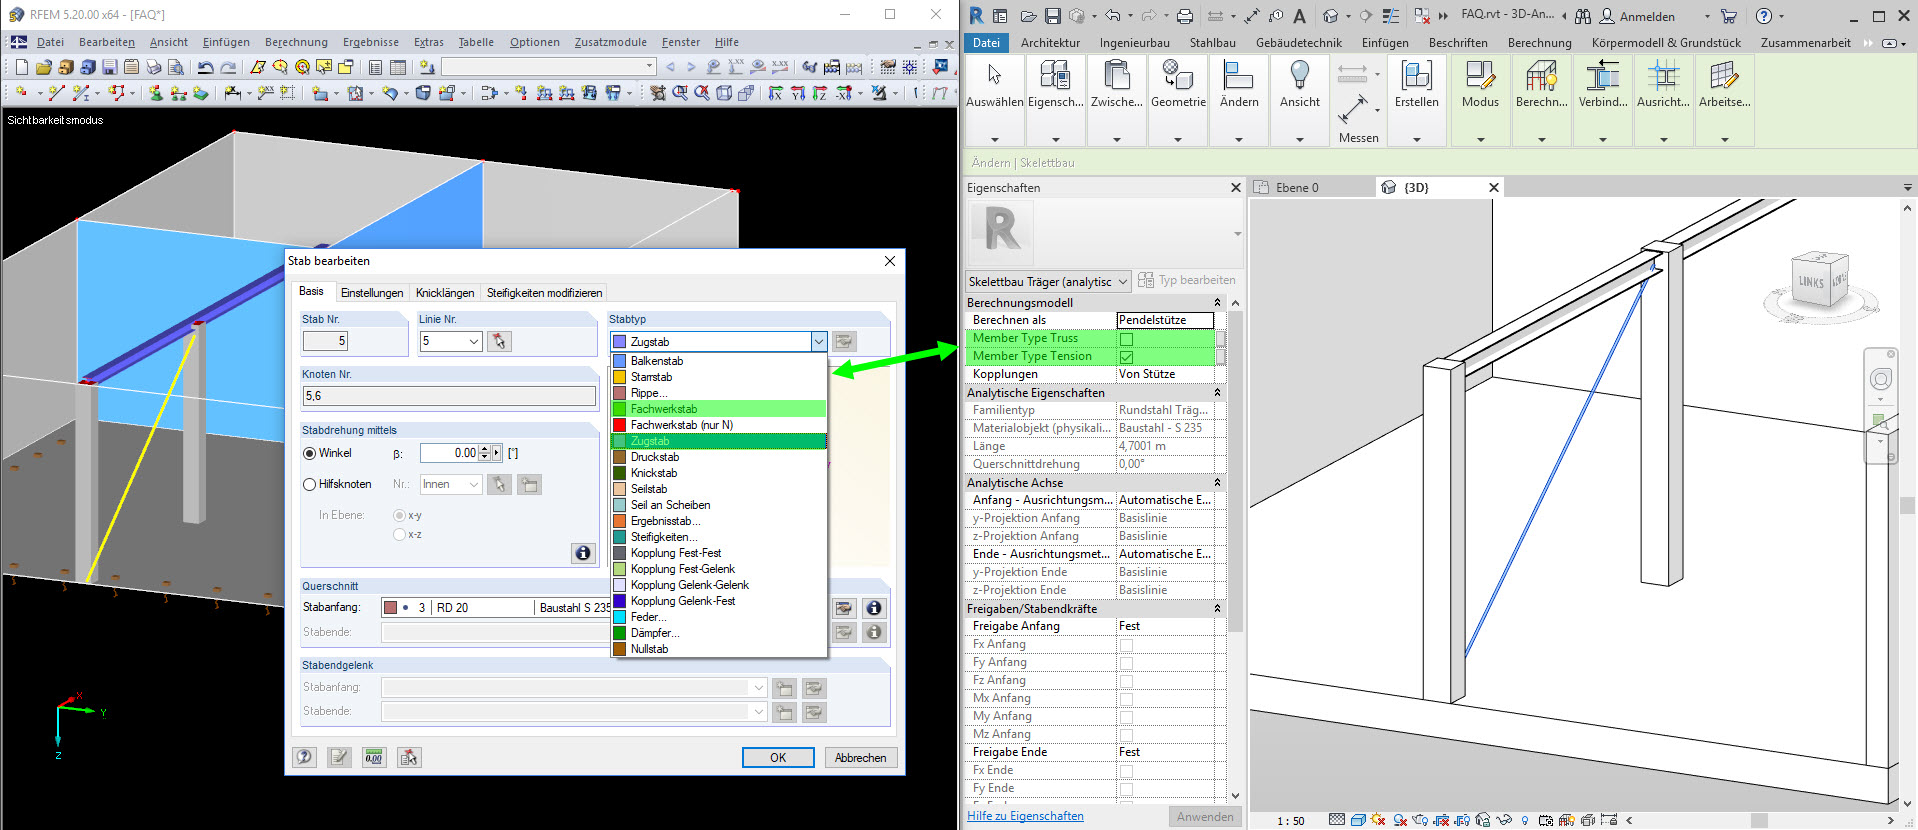Click the Anmelden sign-in button
The width and height of the screenshot is (1918, 830).
[x=1637, y=16]
